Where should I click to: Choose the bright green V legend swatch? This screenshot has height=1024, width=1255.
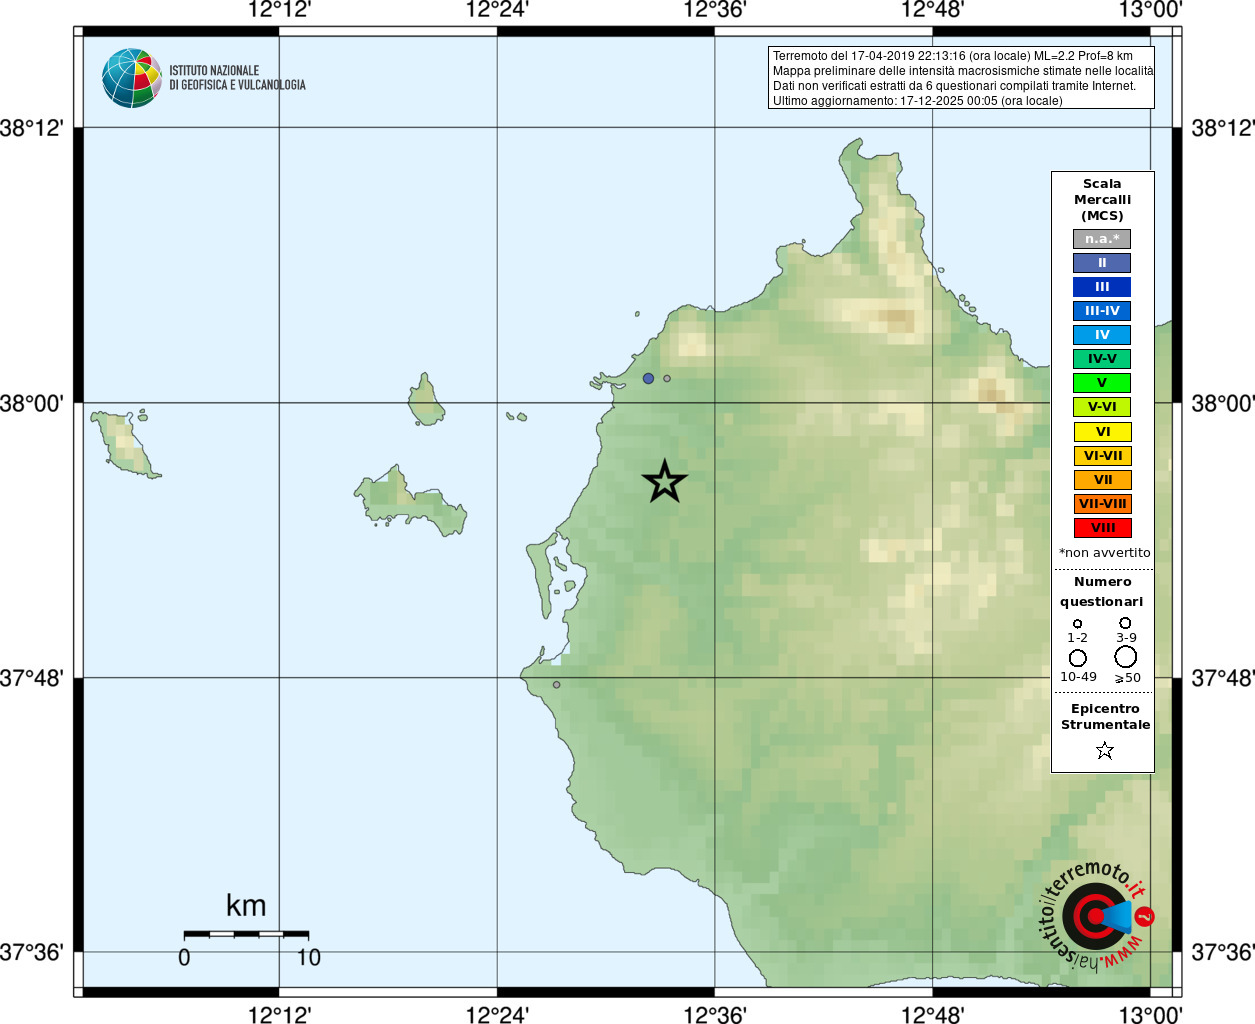[x=1102, y=383]
